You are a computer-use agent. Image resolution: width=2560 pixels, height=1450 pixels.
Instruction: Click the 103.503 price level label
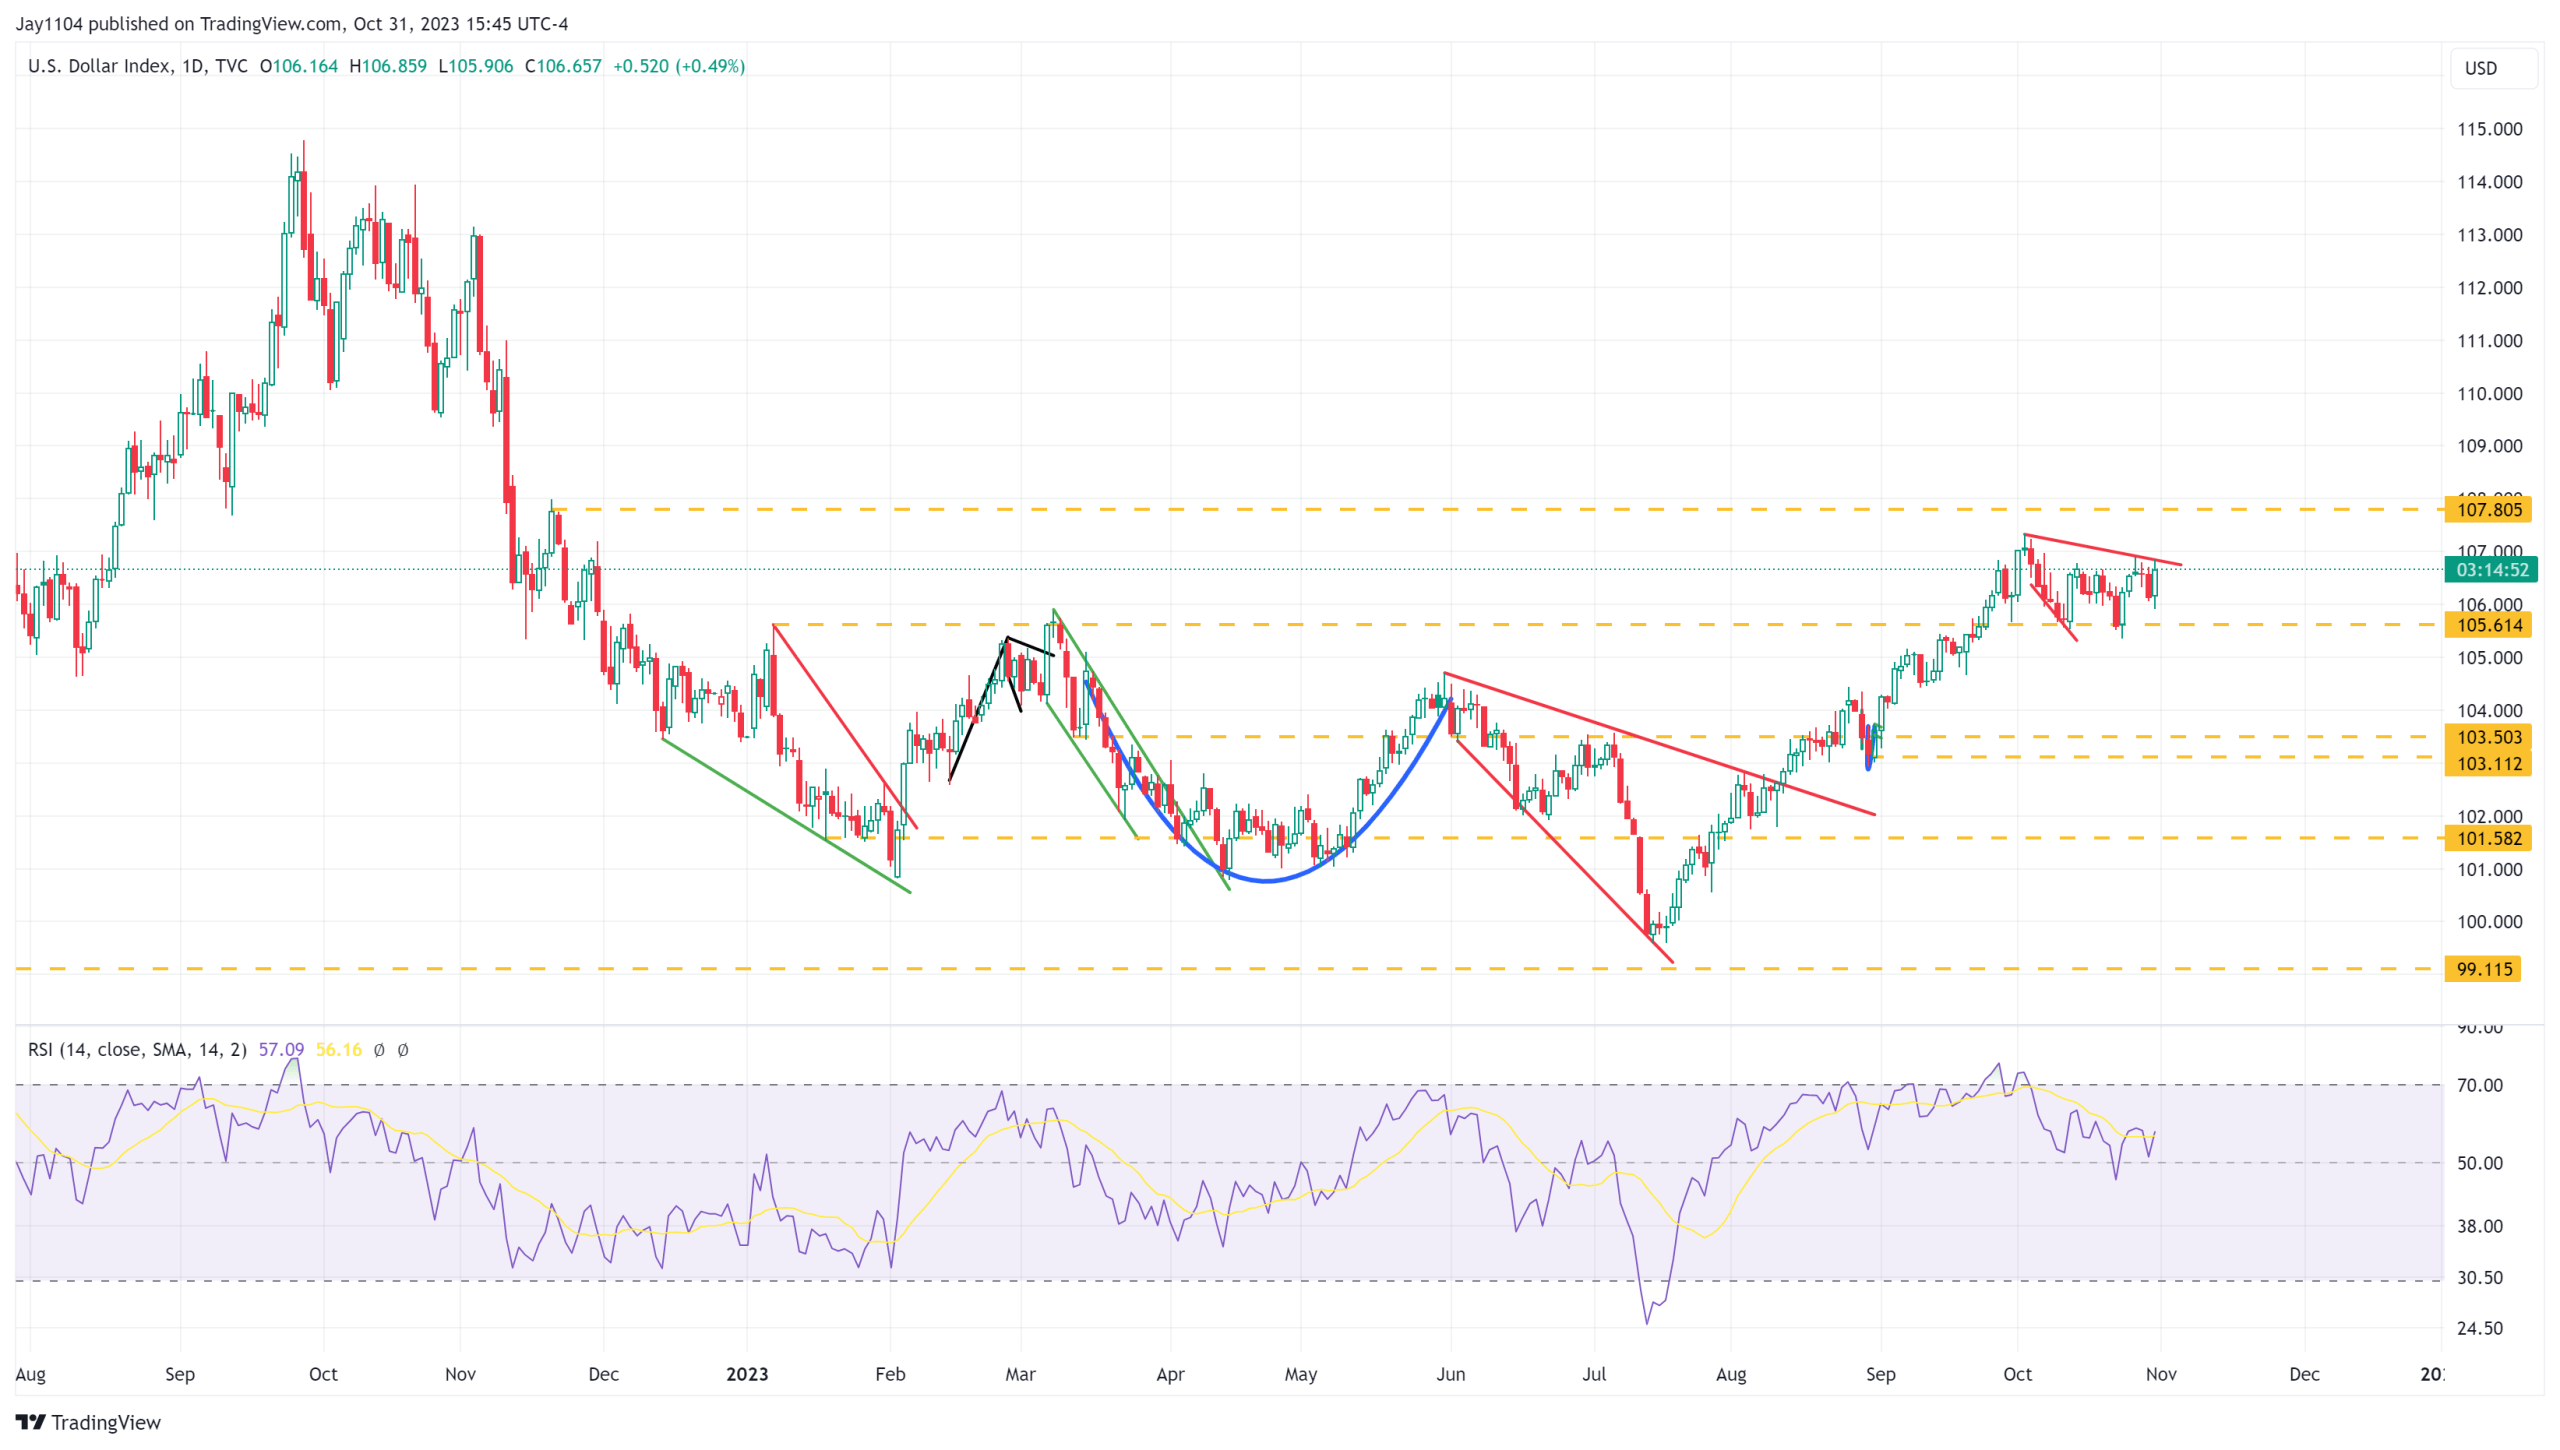[2489, 738]
